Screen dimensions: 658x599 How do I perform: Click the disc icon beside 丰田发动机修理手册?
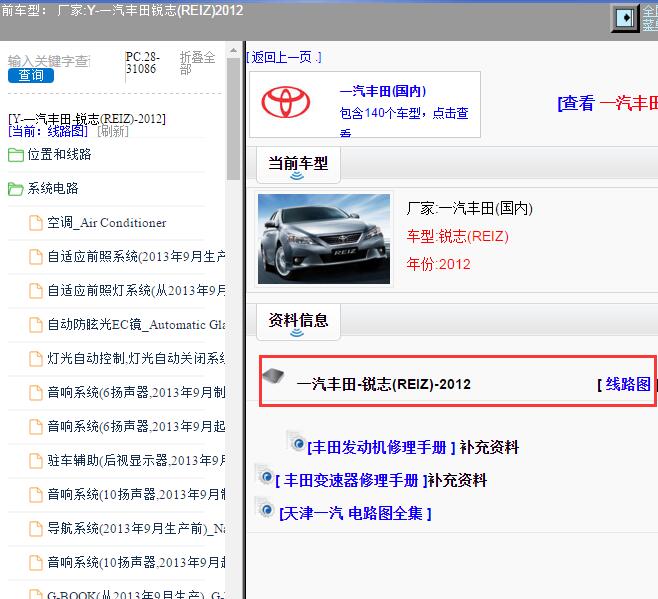[296, 441]
